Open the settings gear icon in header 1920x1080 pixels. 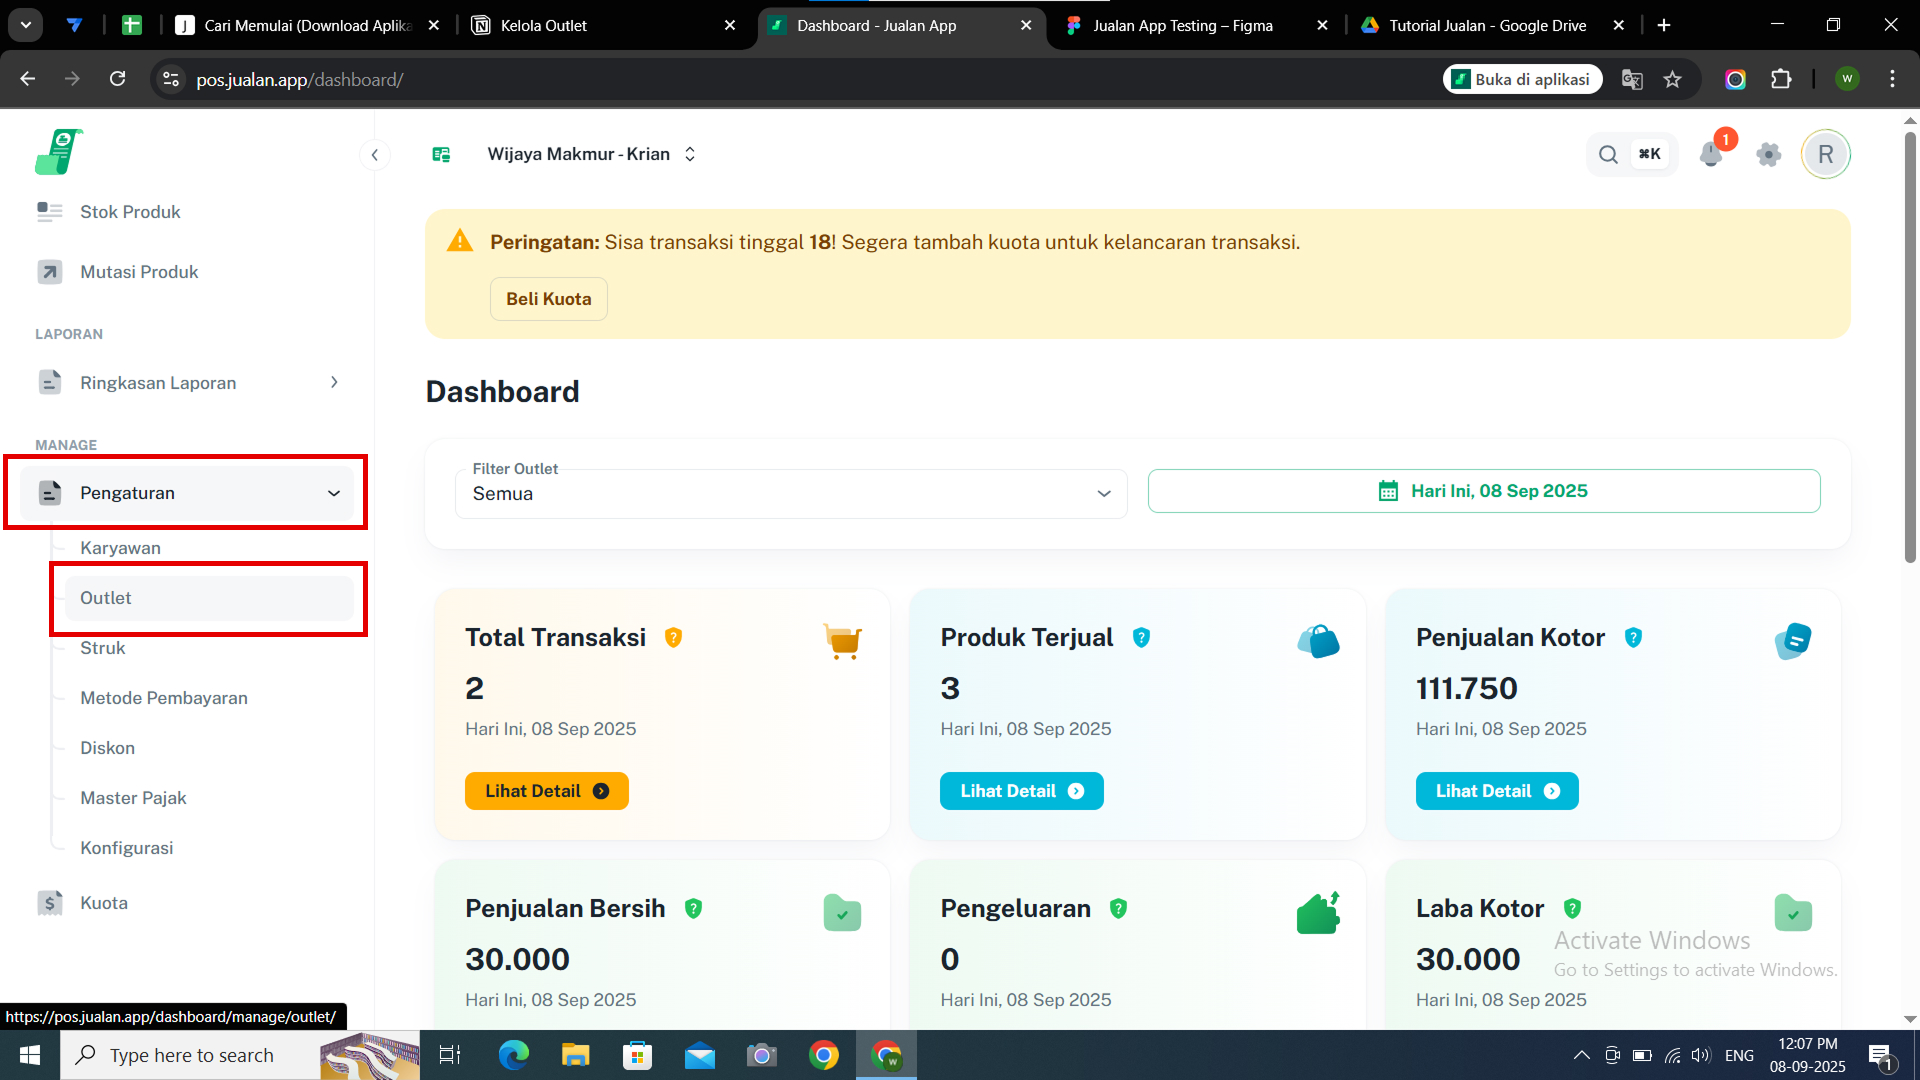[1768, 155]
